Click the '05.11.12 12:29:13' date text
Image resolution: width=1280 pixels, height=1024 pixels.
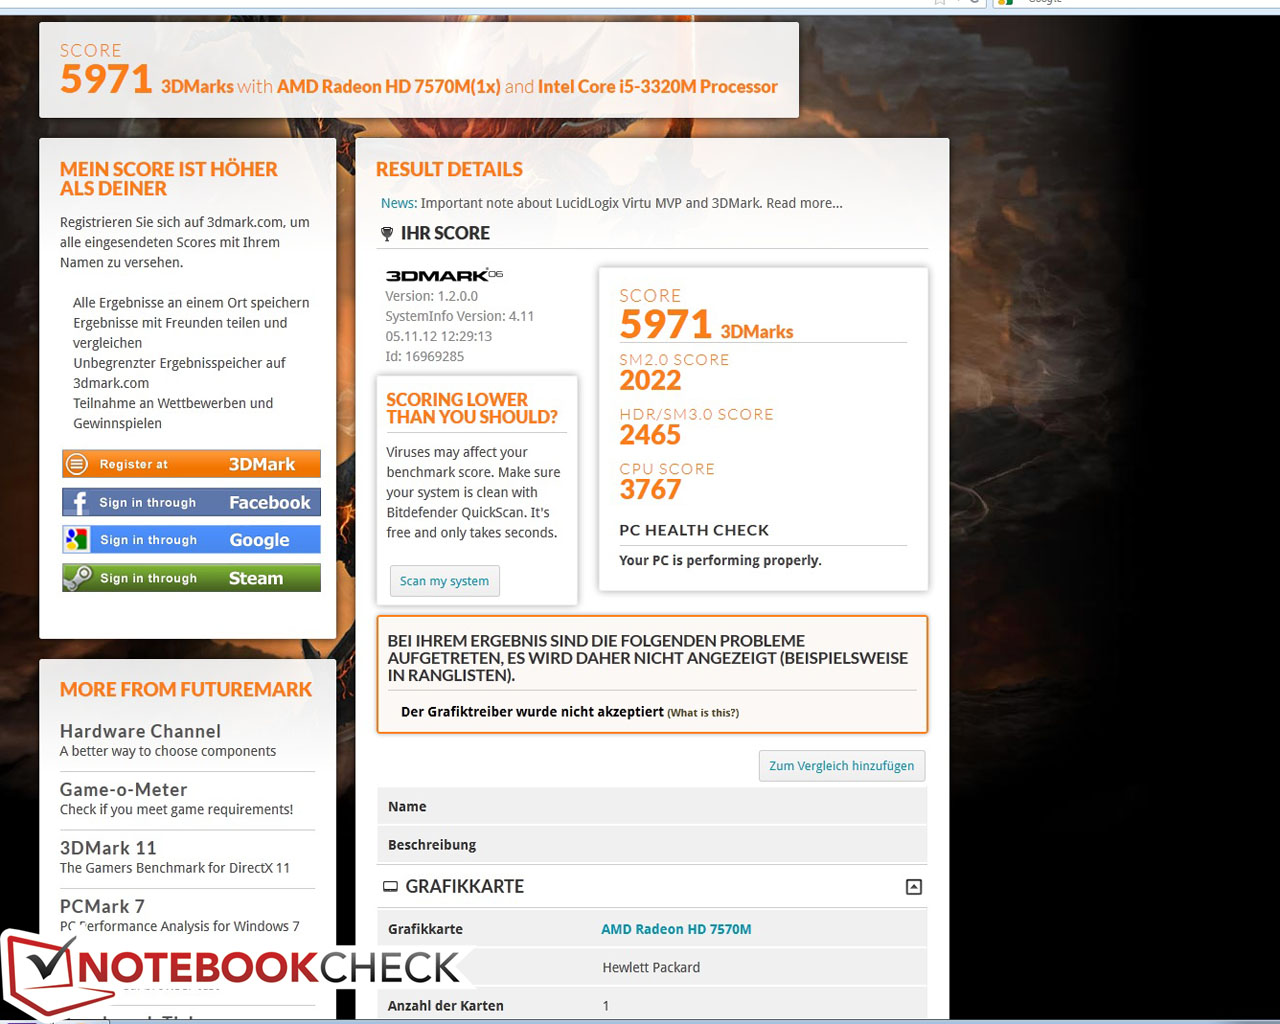point(439,337)
